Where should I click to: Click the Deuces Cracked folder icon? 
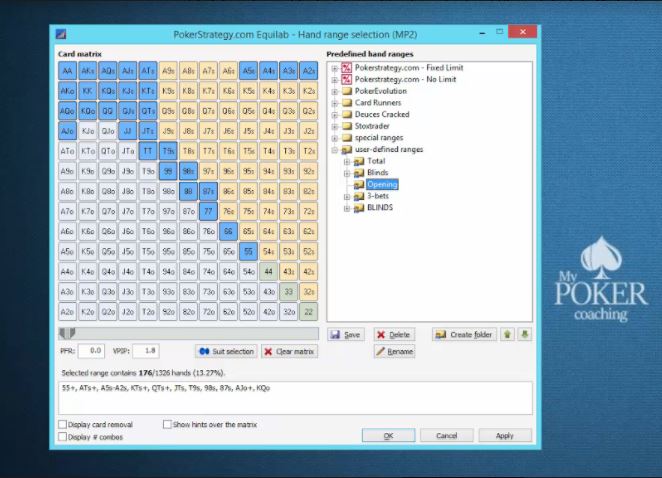click(347, 114)
